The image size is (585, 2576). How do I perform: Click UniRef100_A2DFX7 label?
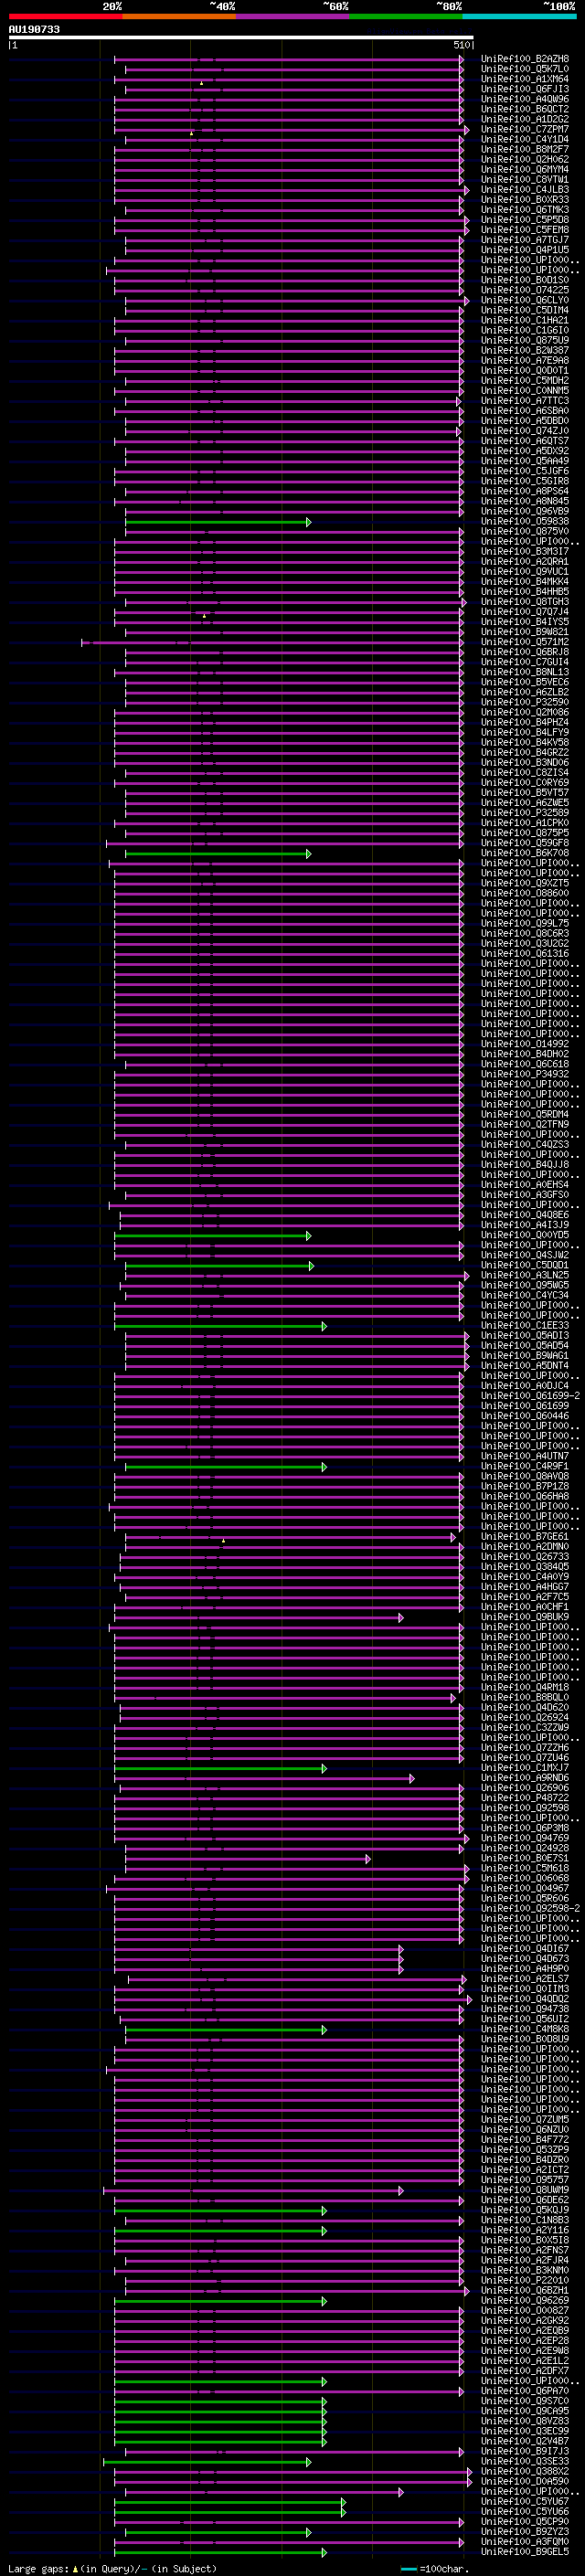click(524, 2370)
